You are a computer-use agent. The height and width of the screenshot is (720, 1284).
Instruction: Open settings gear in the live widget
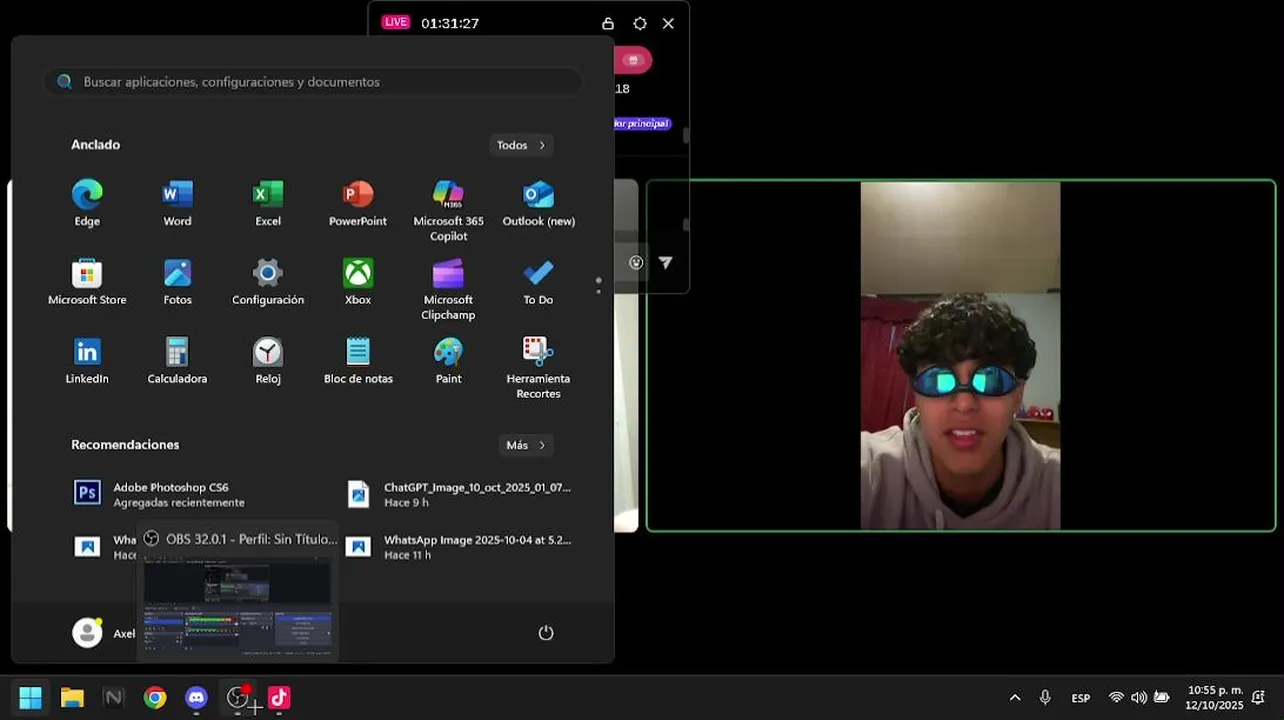click(640, 23)
